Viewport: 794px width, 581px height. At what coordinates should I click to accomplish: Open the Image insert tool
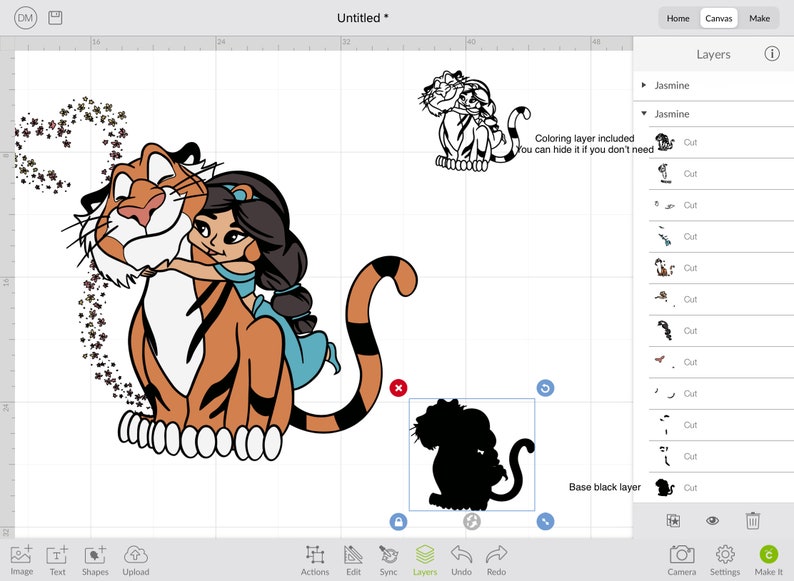pyautogui.click(x=21, y=560)
